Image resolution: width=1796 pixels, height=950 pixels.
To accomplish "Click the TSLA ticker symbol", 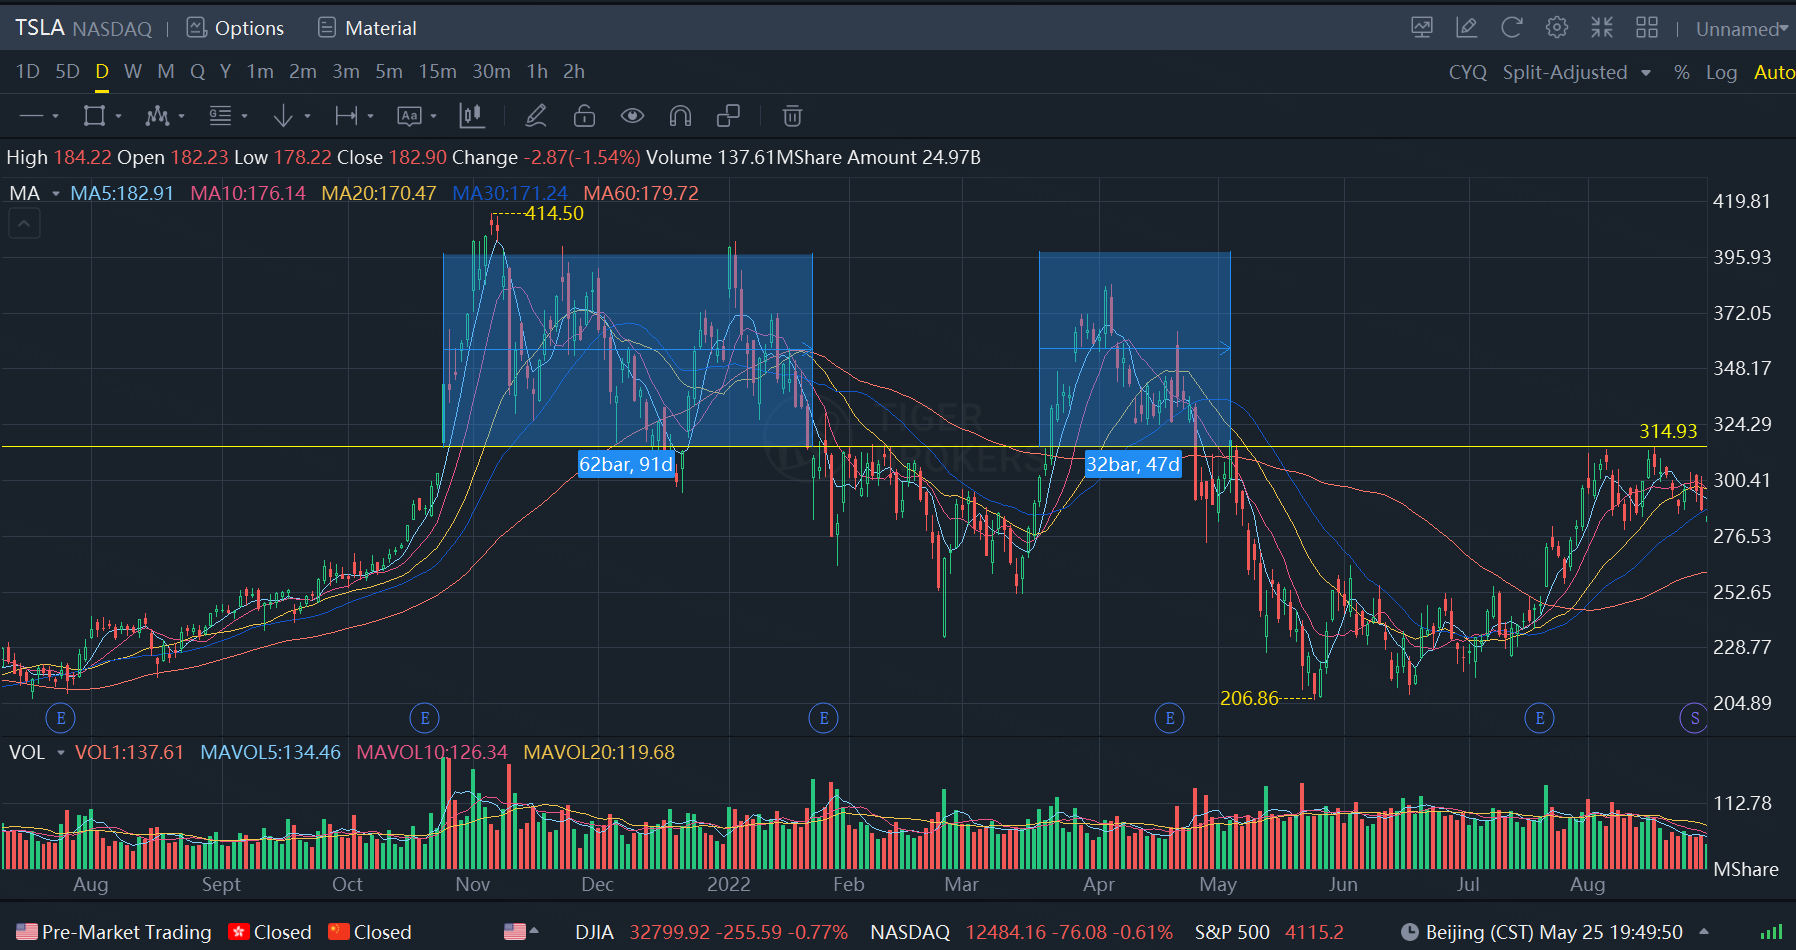I will [40, 28].
